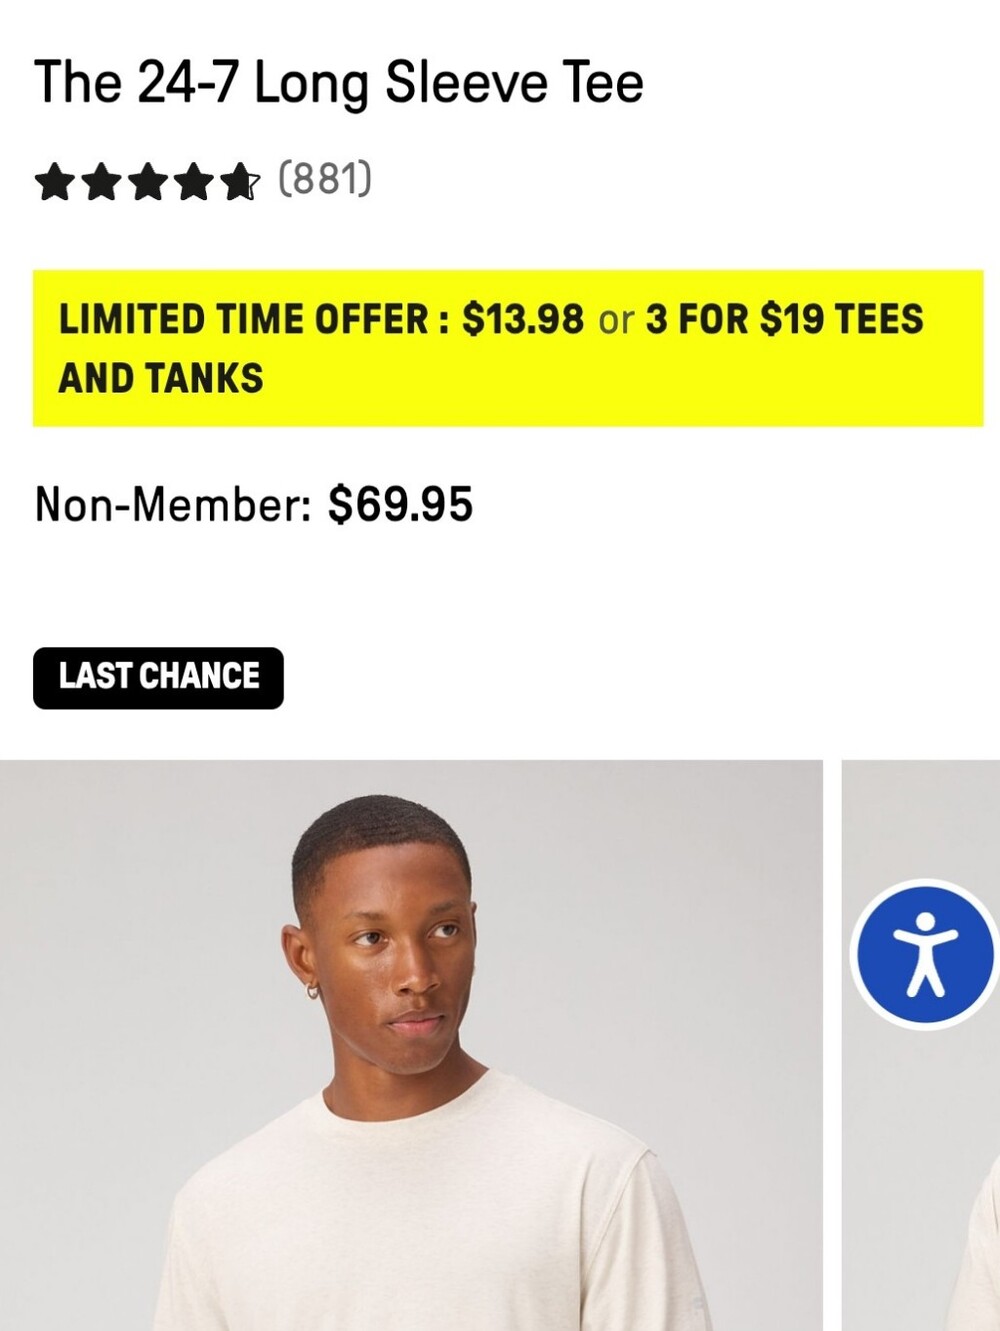This screenshot has height=1331, width=1000.
Task: Select the $13.98 offer price
Action: click(x=523, y=319)
